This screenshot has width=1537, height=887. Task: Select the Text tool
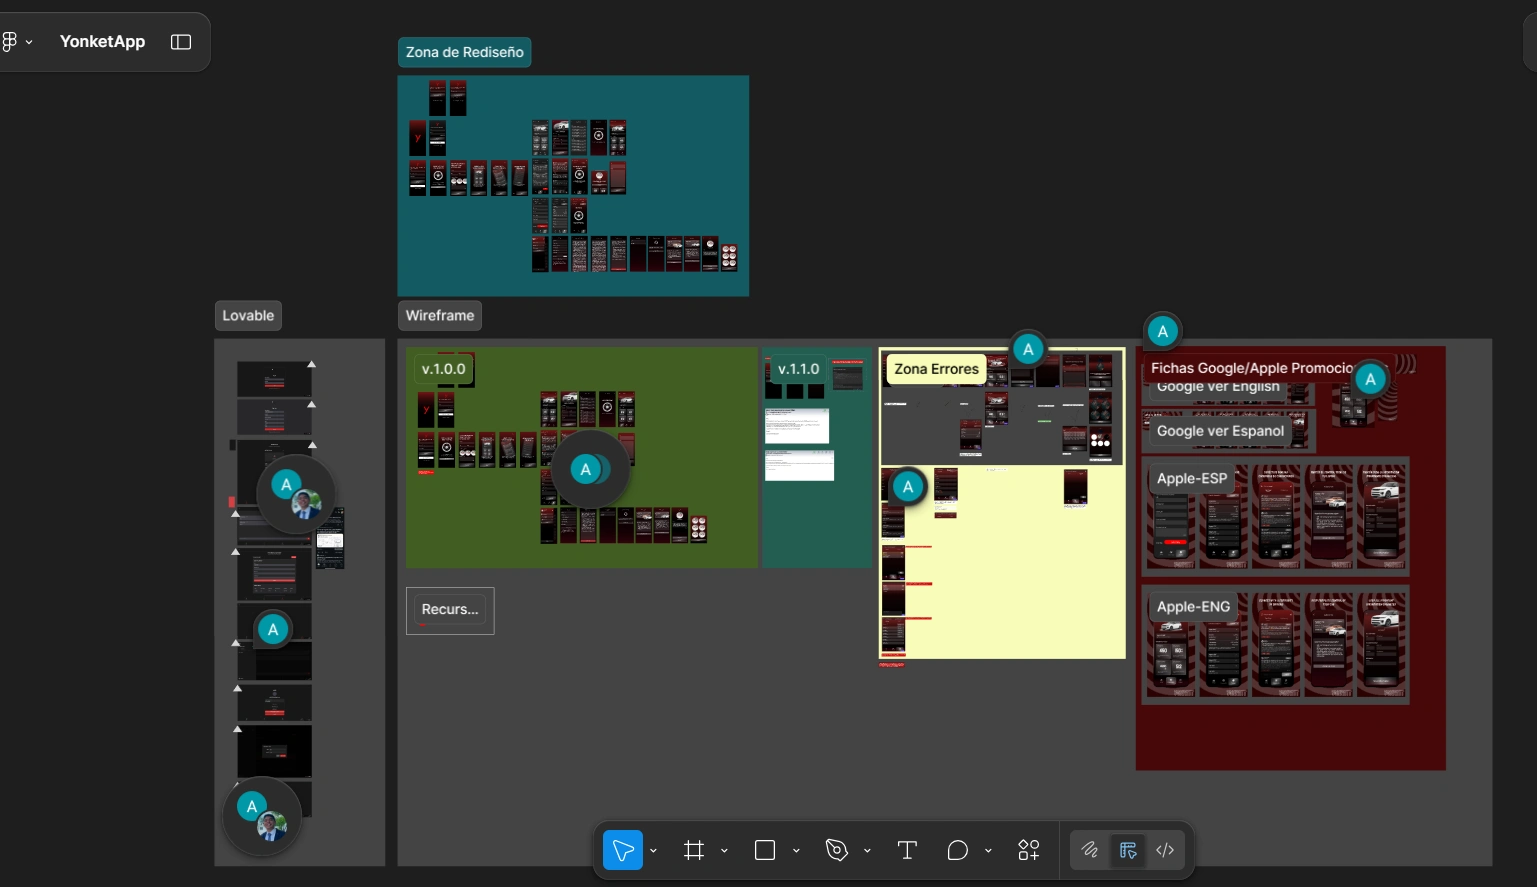pos(907,850)
